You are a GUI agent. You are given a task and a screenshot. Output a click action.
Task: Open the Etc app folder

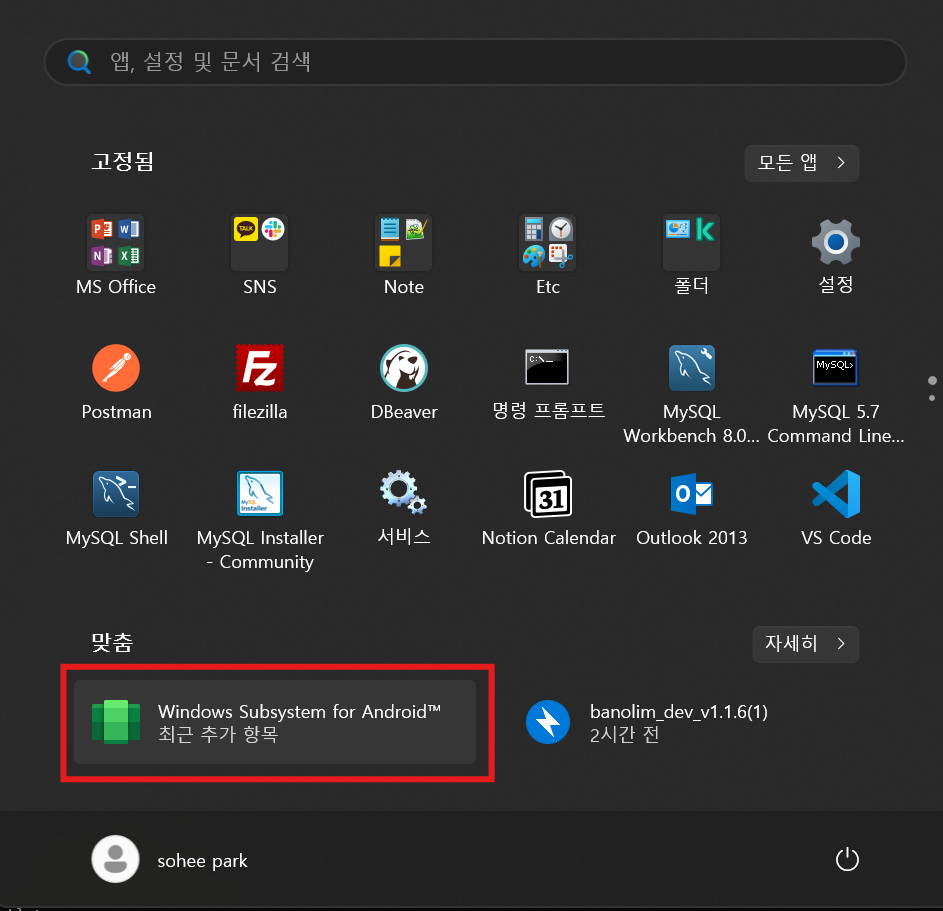click(548, 256)
